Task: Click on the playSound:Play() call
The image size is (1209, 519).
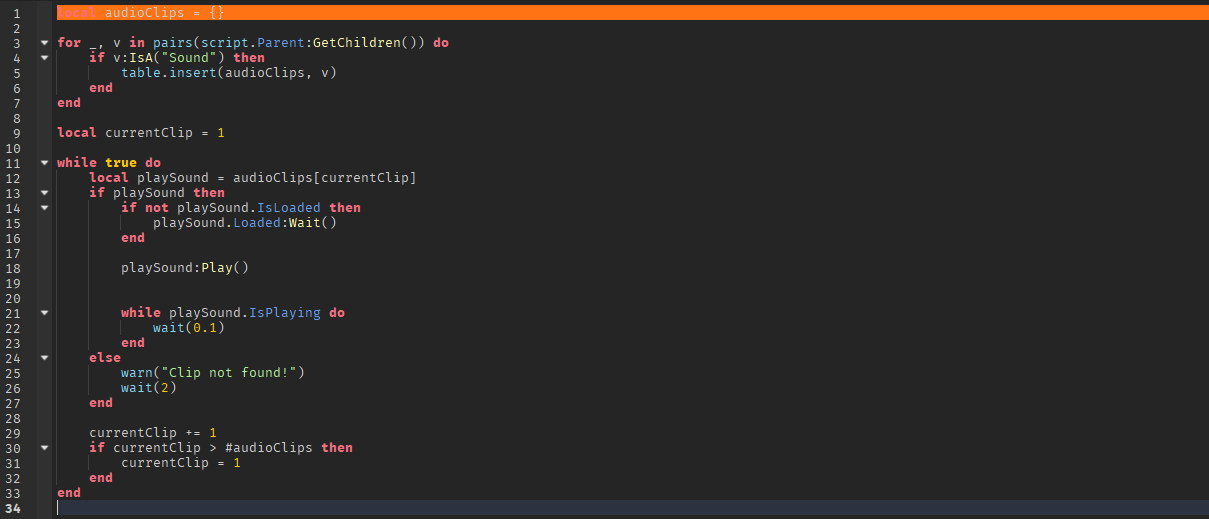Action: pyautogui.click(x=184, y=268)
